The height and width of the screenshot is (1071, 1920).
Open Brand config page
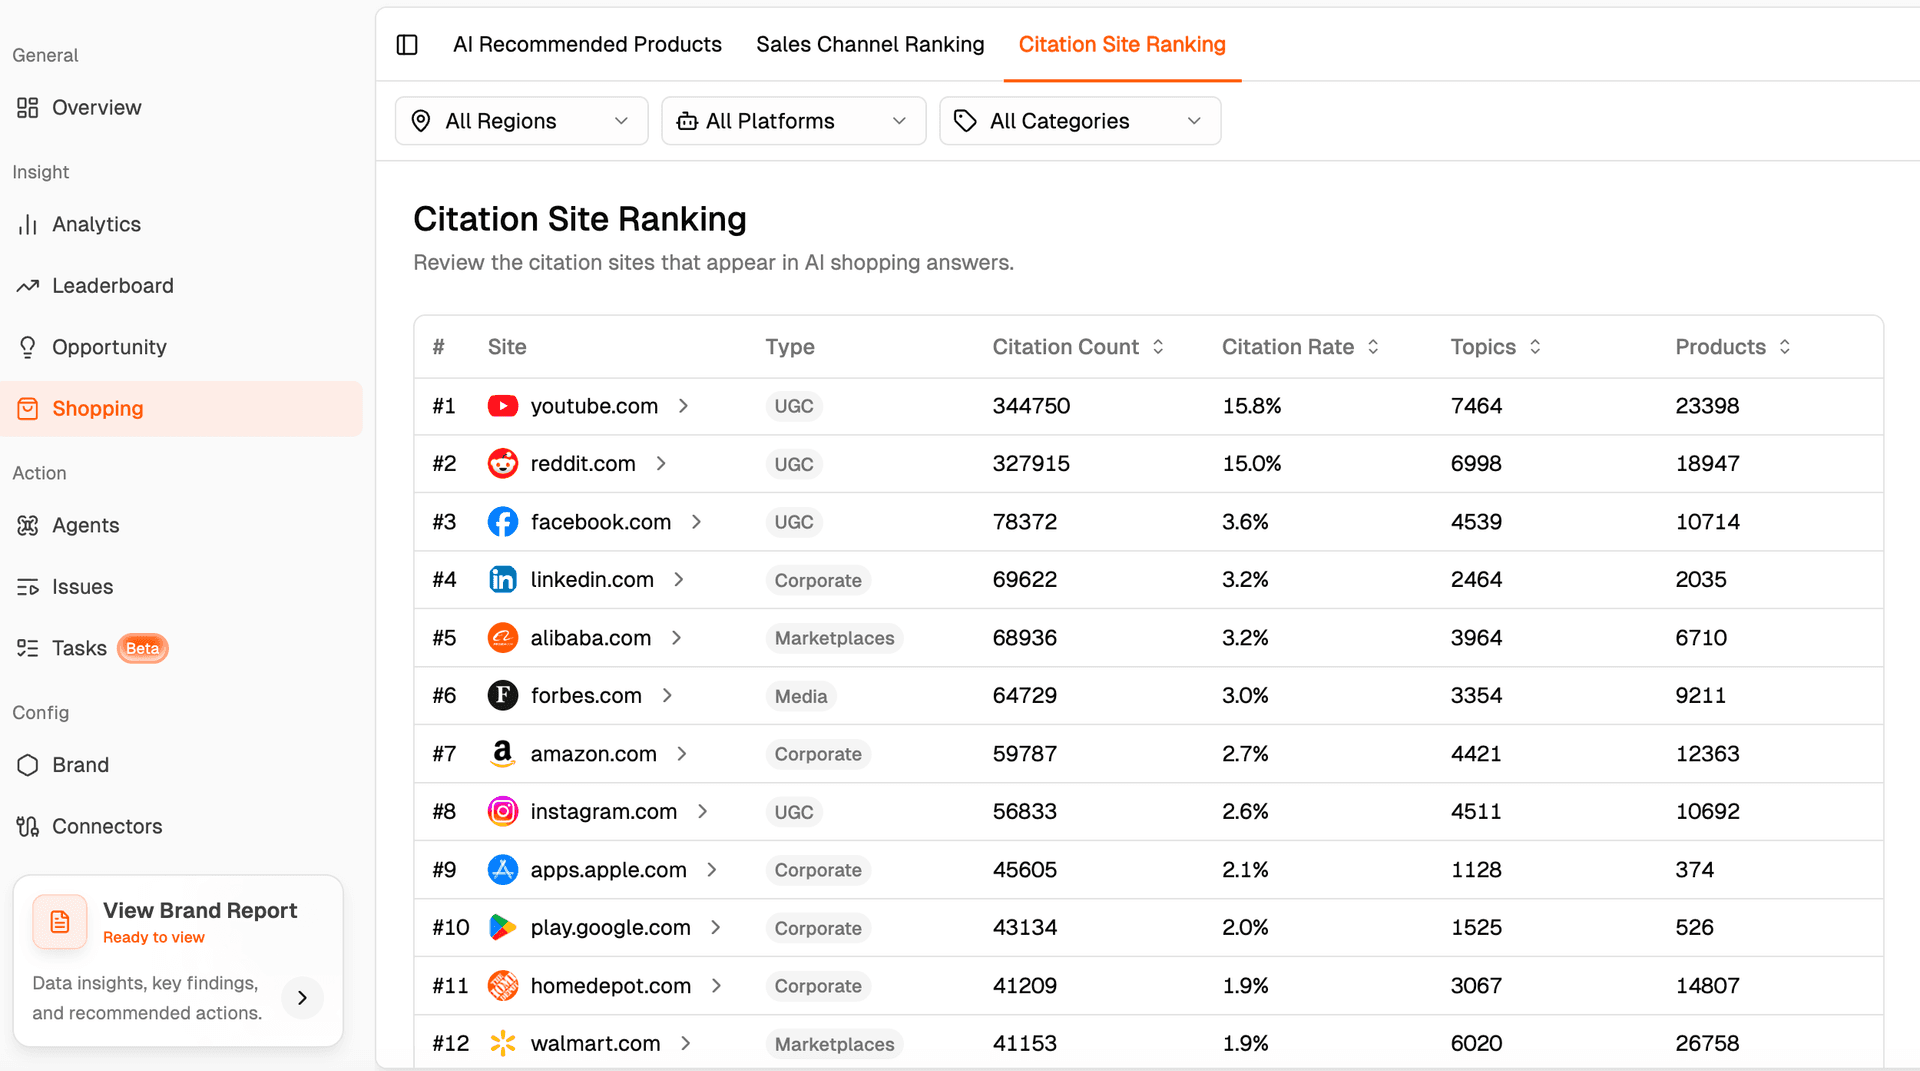181,765
